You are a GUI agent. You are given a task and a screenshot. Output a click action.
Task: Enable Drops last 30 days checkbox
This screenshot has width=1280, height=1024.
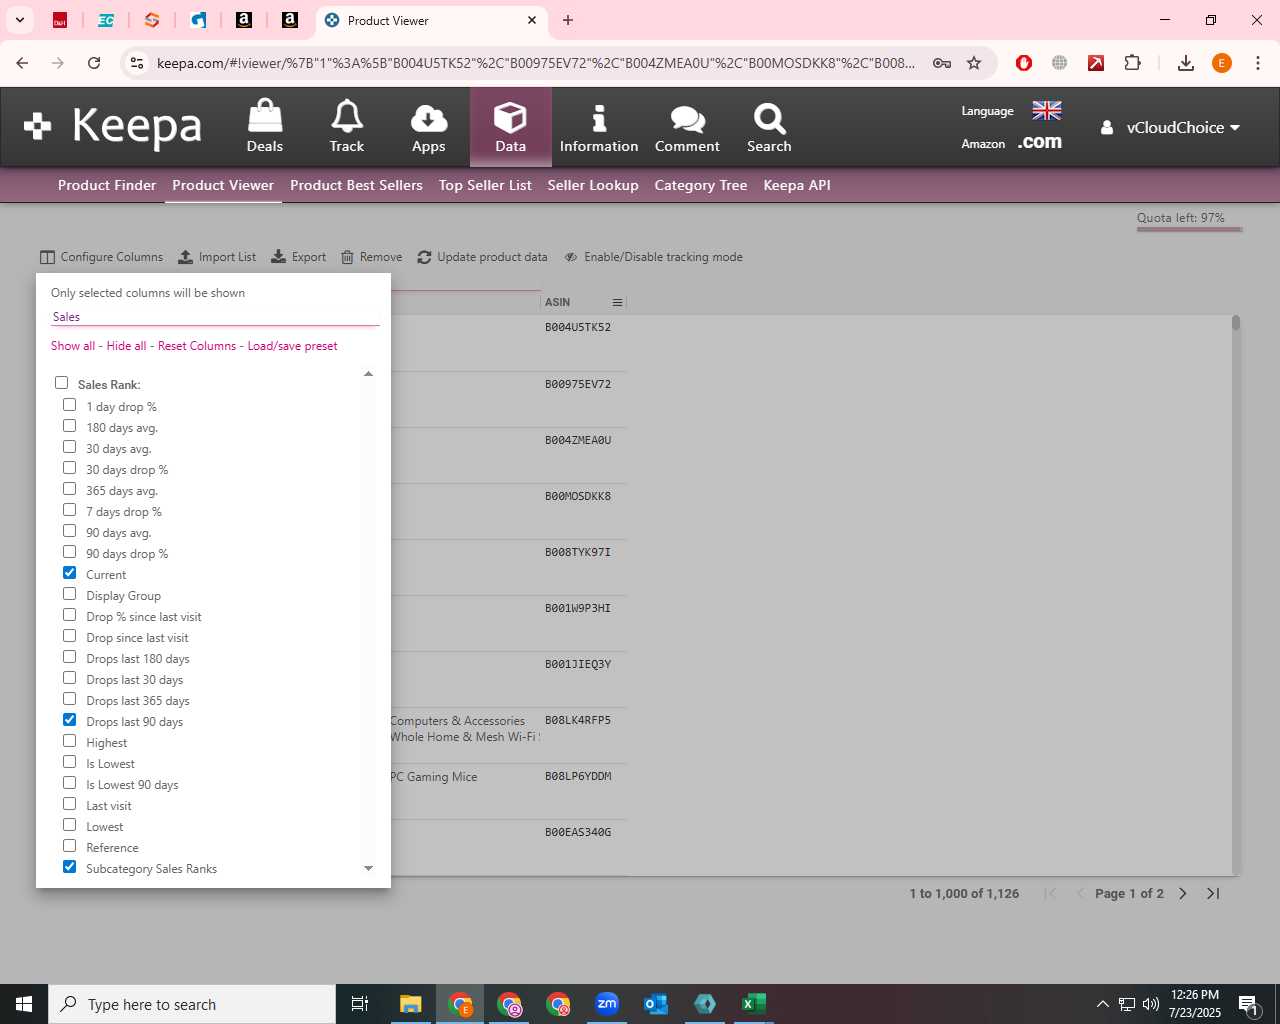tap(69, 678)
